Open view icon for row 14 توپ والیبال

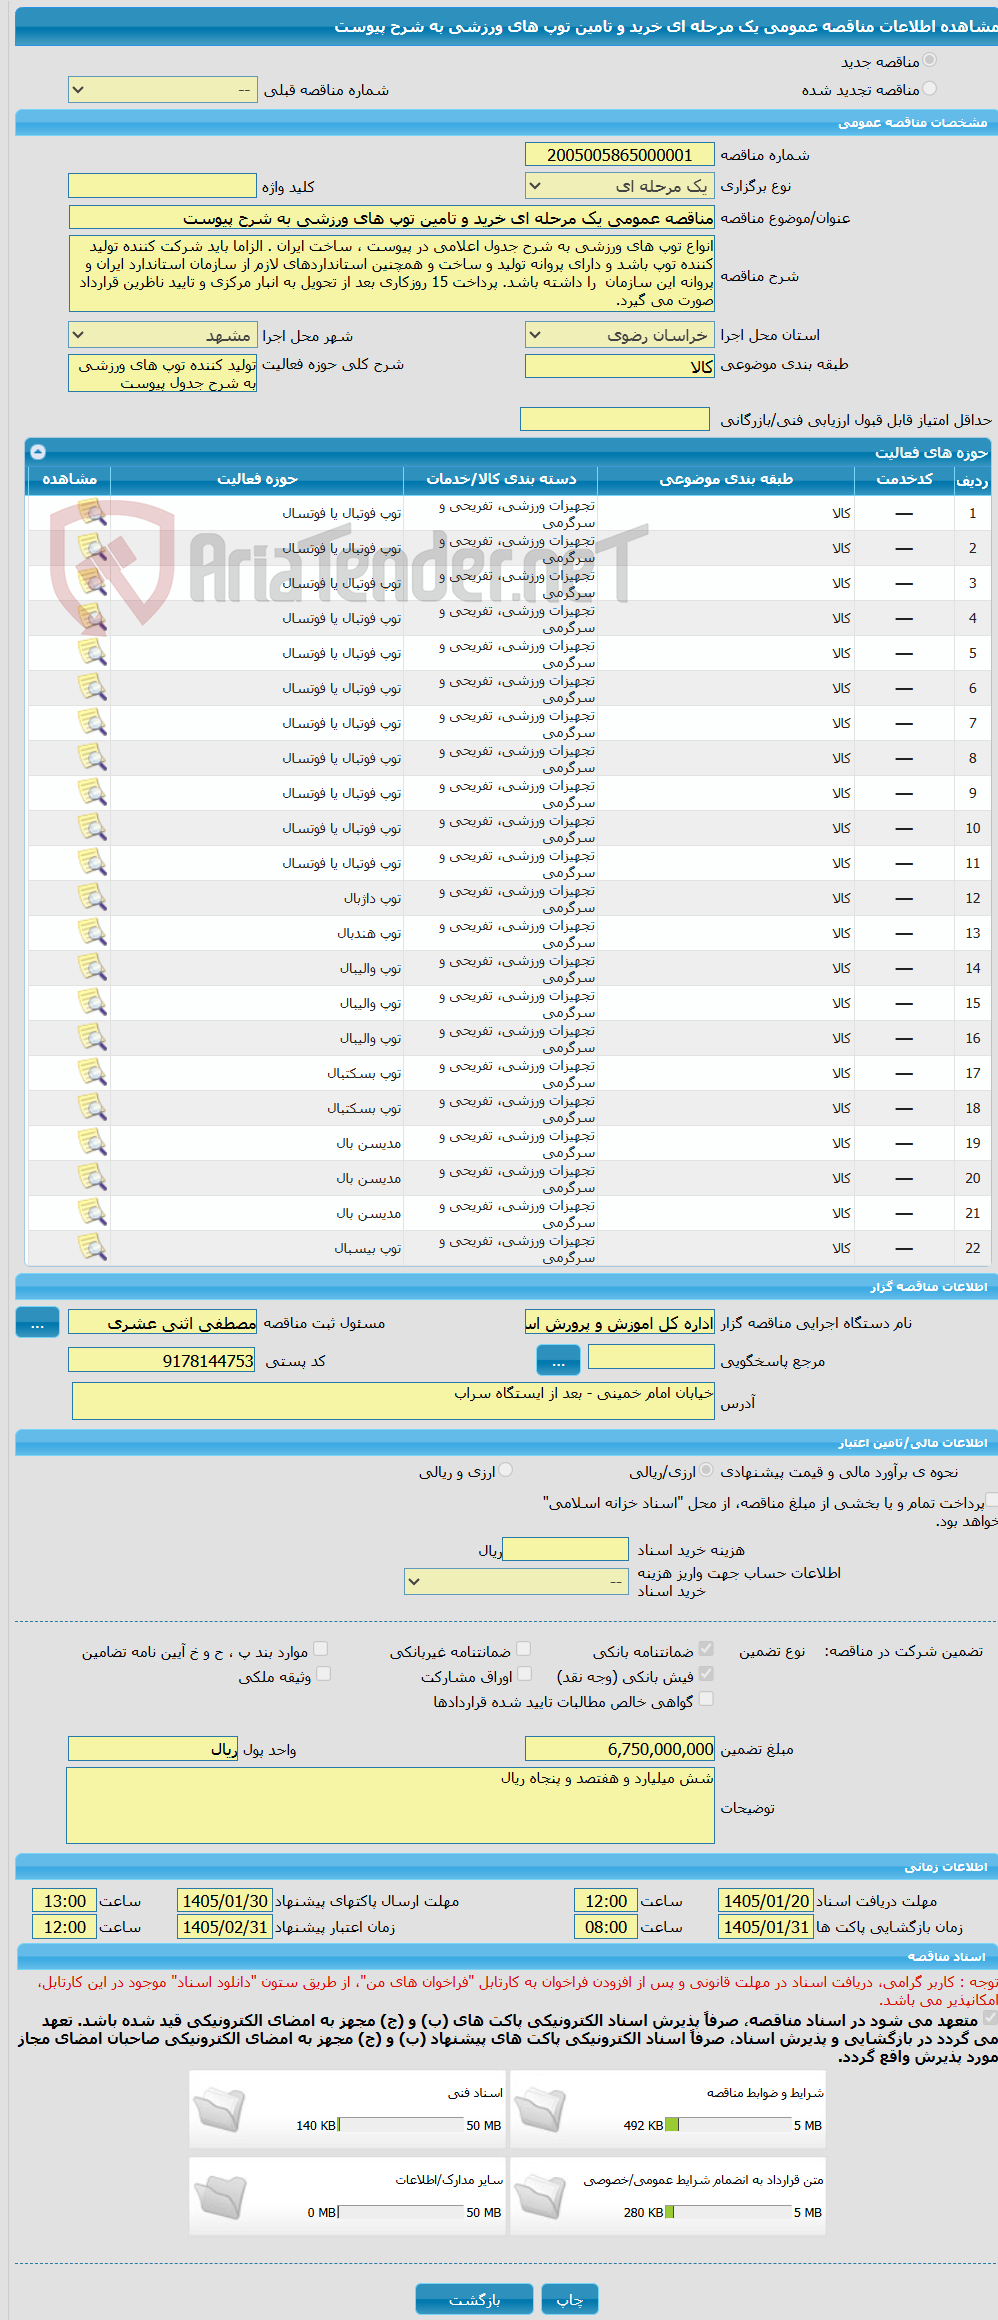[x=92, y=968]
